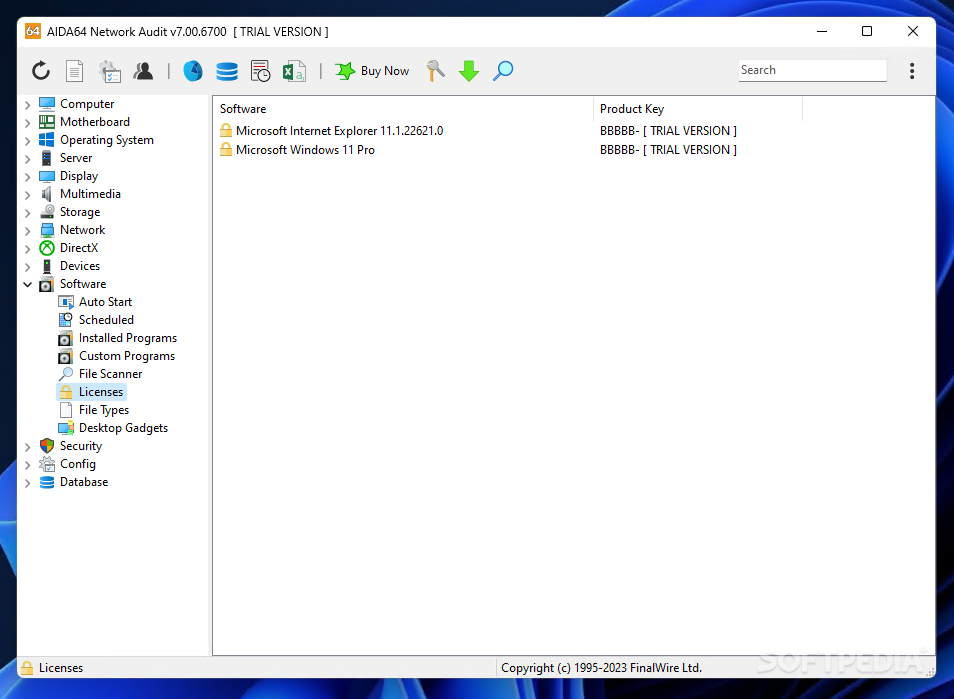Click the Excel export toolbar icon

point(294,71)
